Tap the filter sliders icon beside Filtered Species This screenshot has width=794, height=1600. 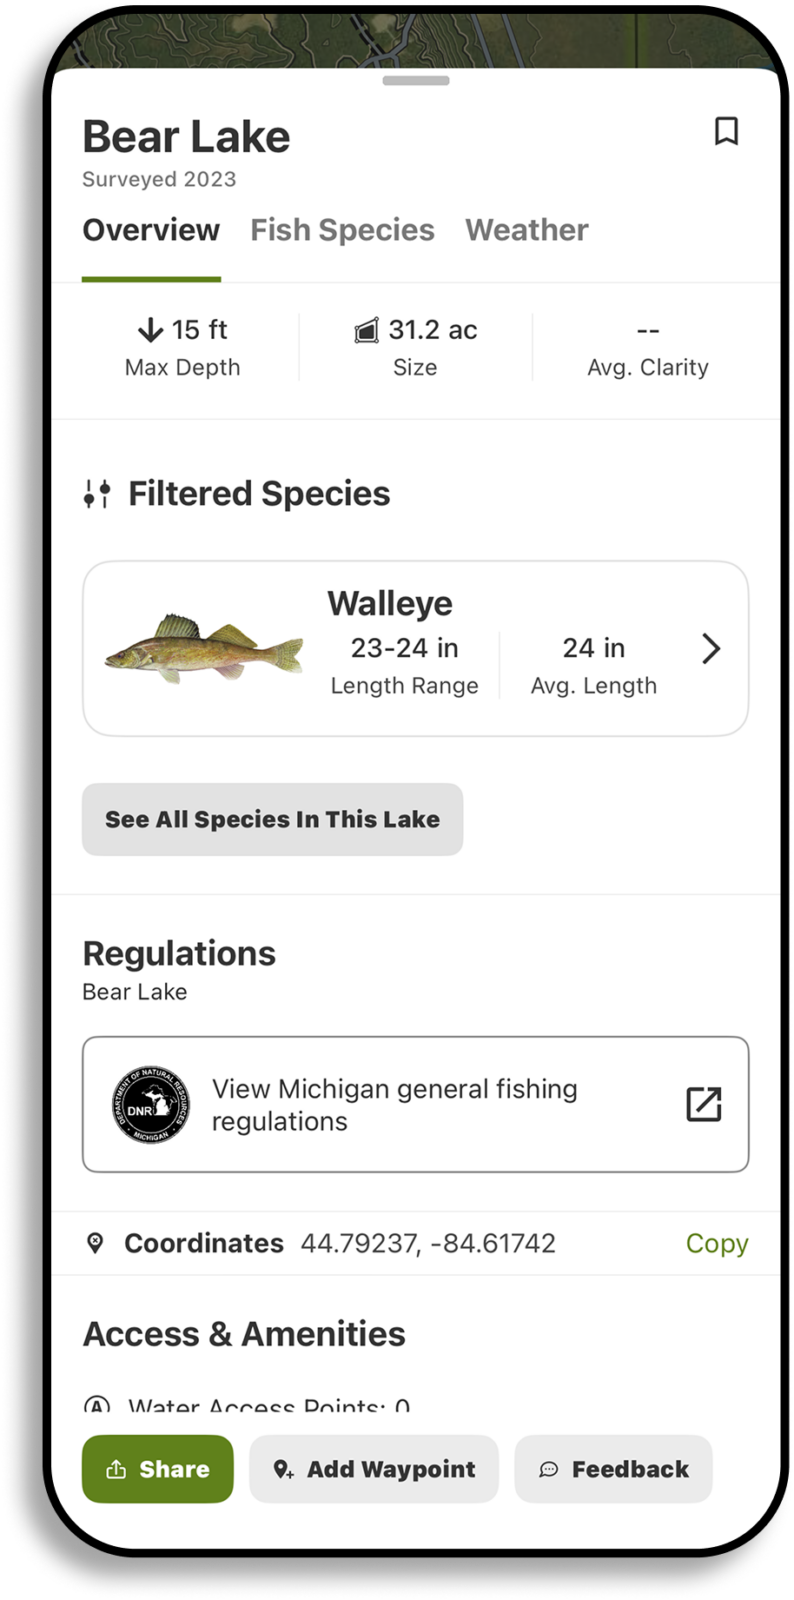coord(97,494)
